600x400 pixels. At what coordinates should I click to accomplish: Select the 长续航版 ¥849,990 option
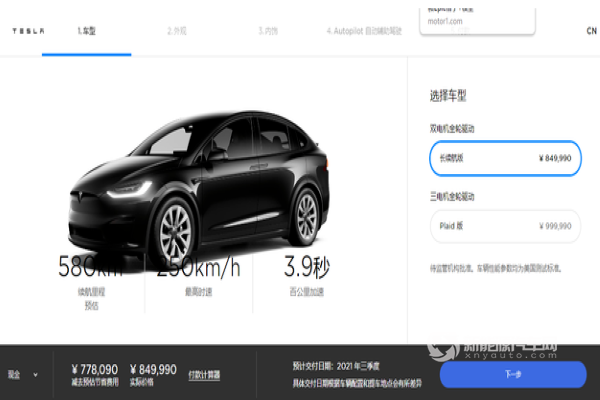(x=505, y=158)
